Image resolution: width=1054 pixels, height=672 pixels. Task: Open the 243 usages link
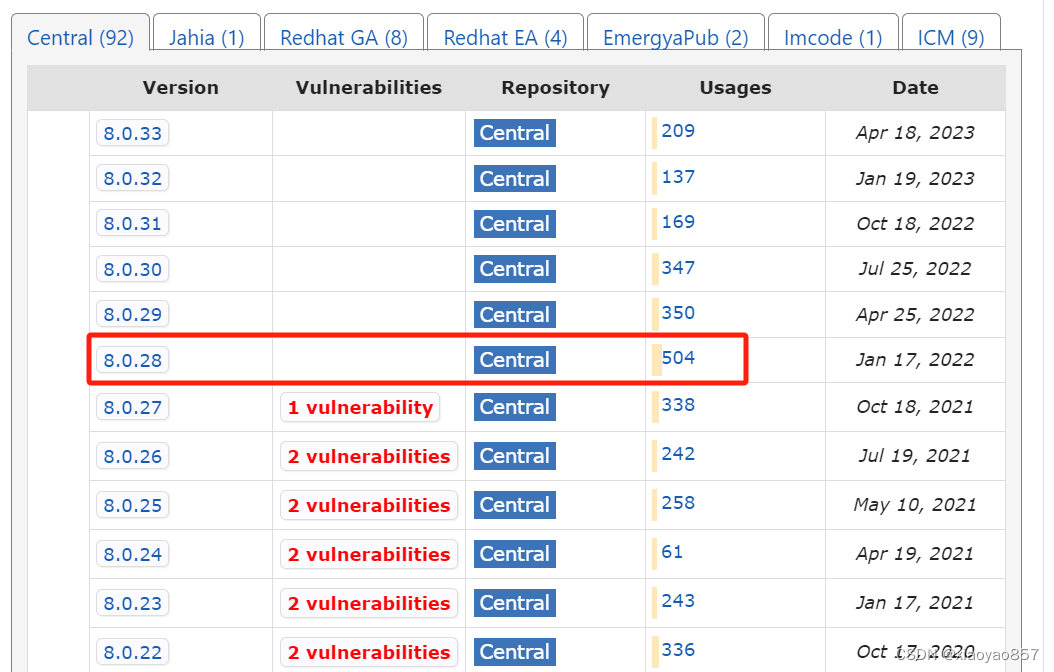[678, 601]
